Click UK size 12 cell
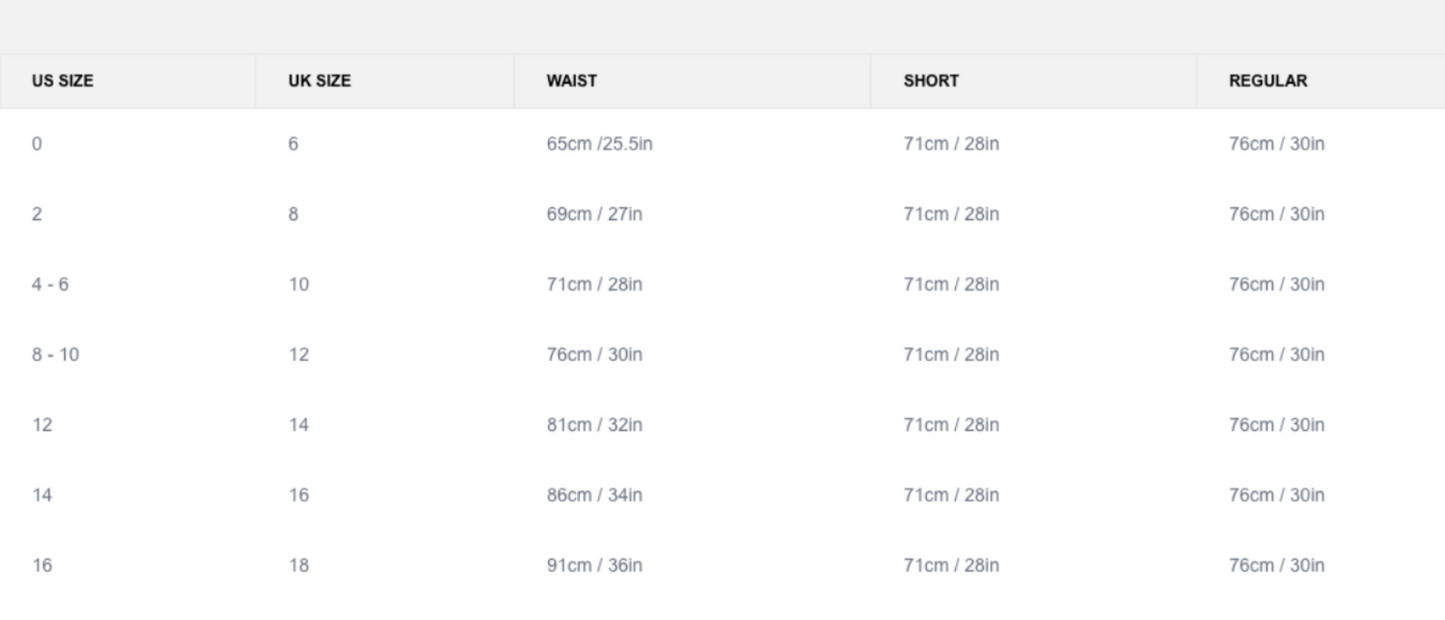 click(299, 355)
